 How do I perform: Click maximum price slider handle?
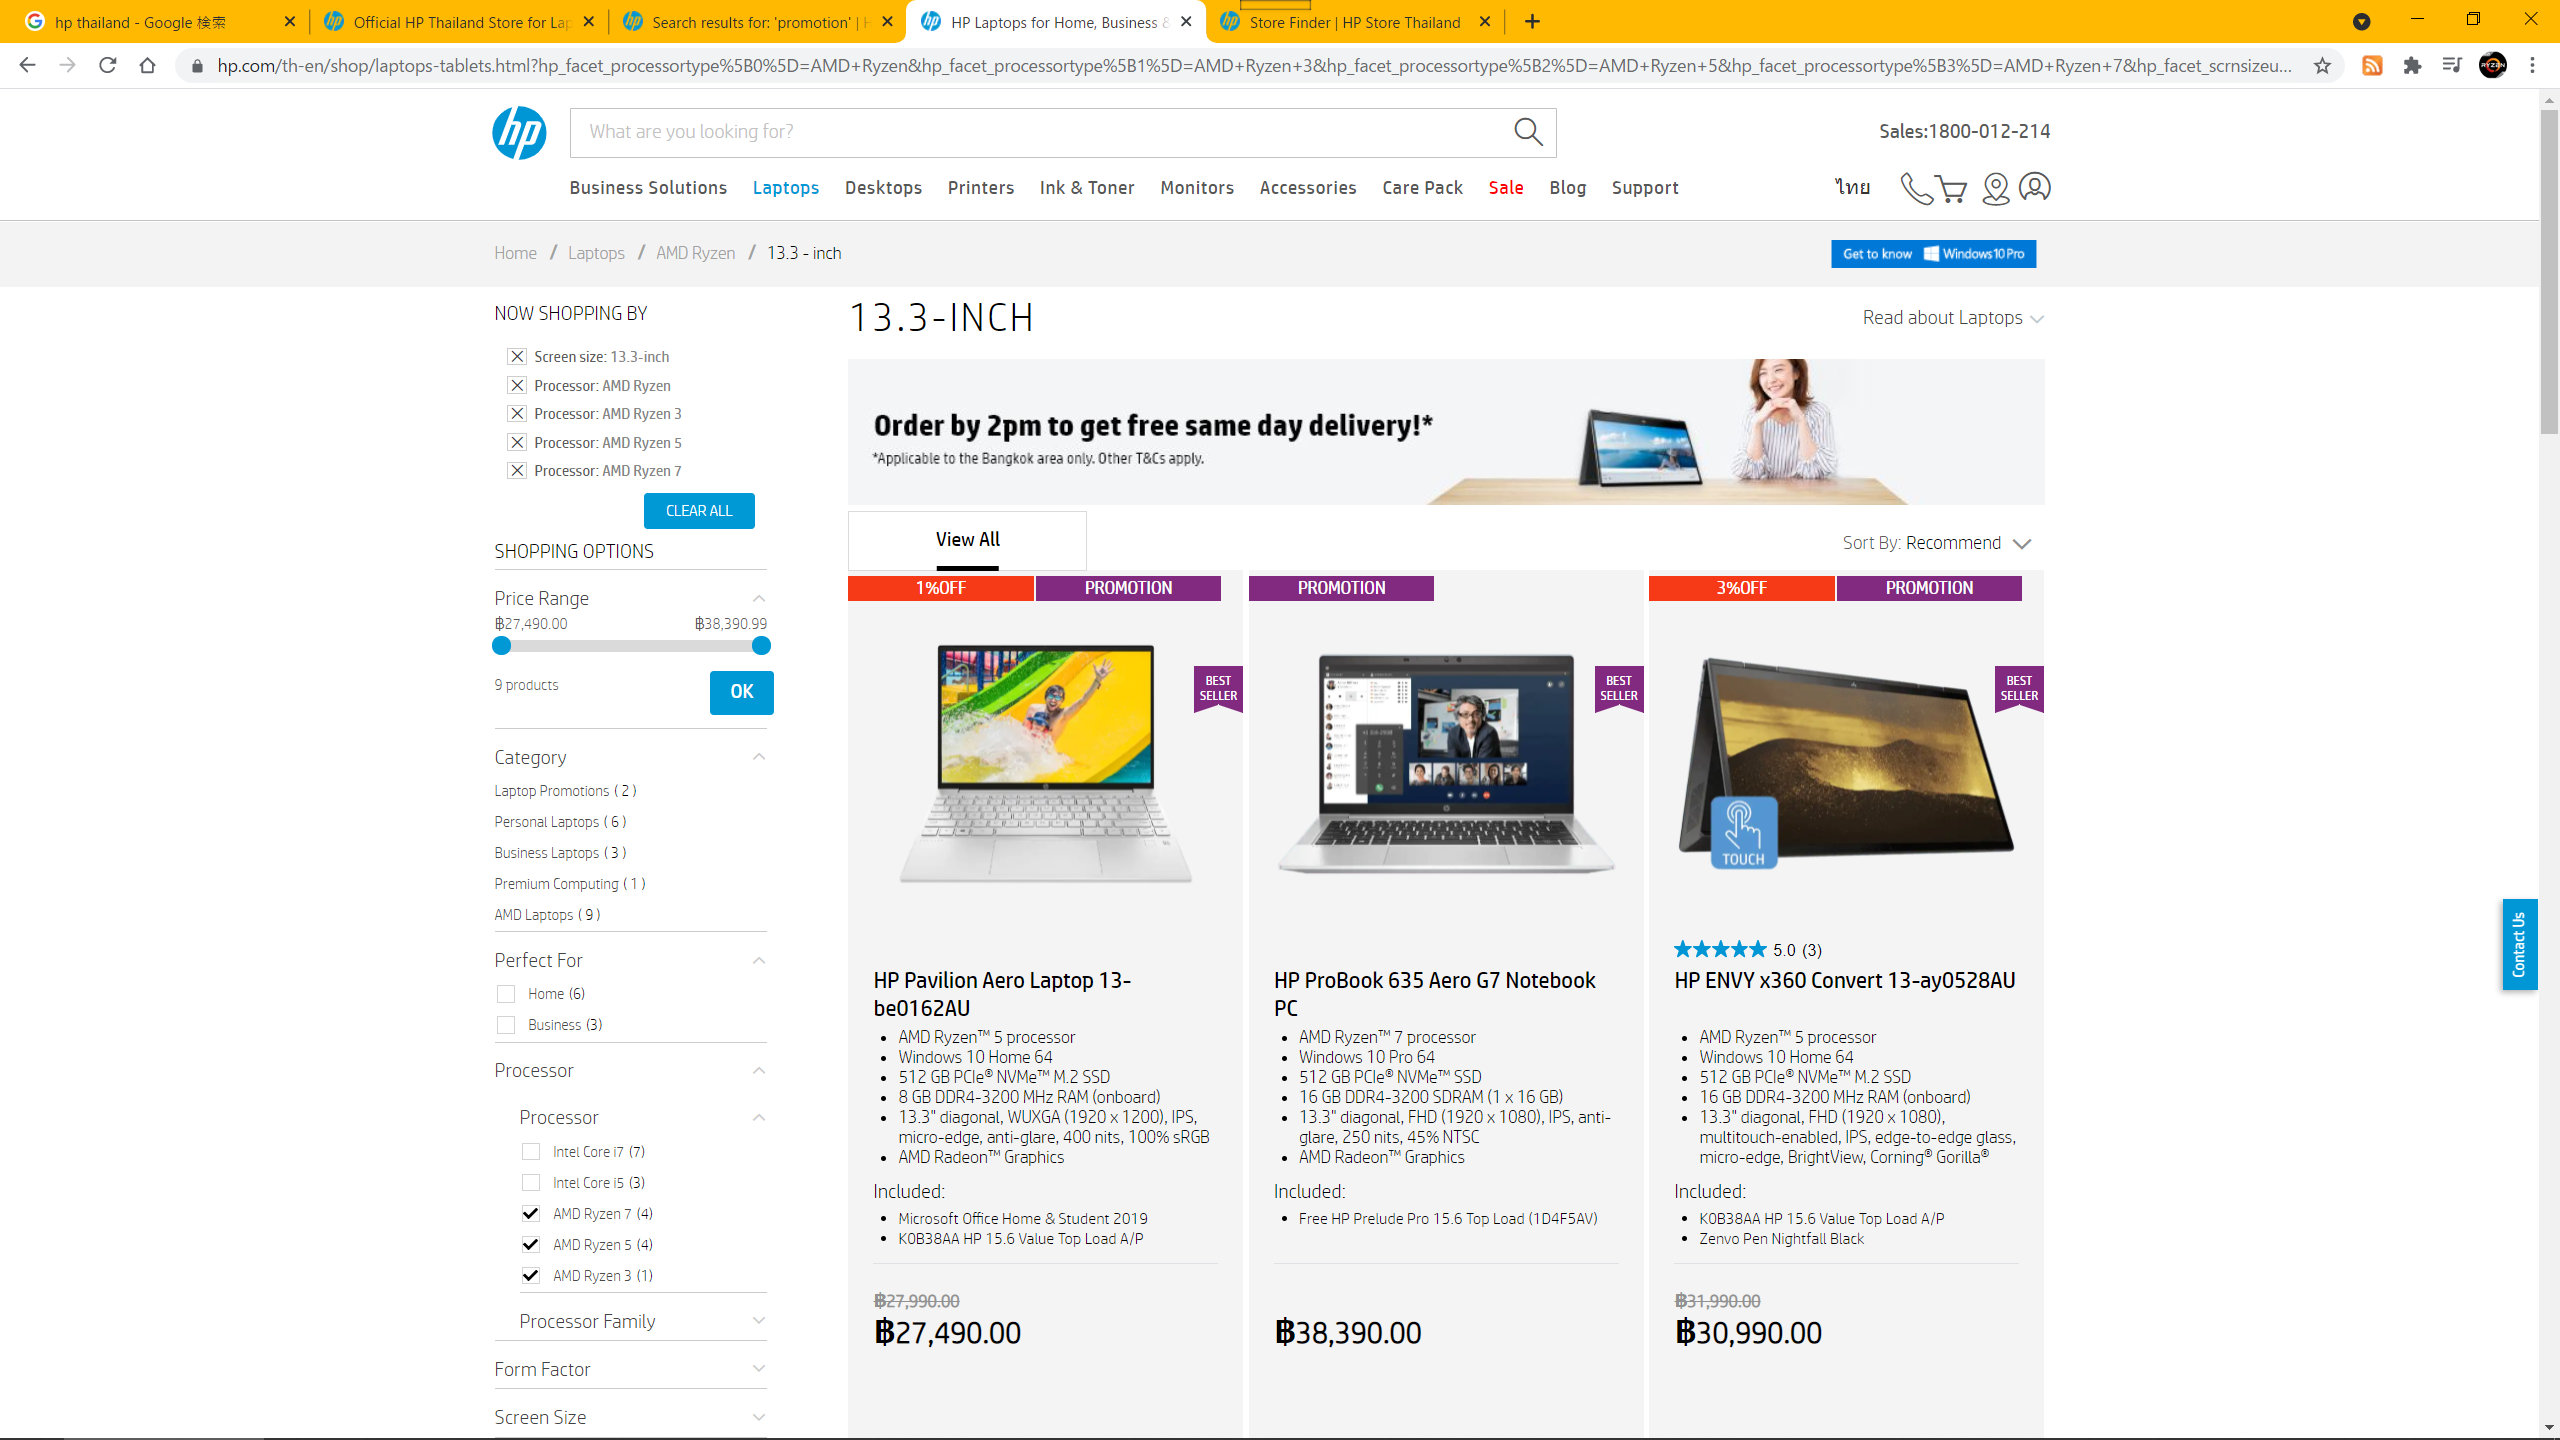click(761, 646)
